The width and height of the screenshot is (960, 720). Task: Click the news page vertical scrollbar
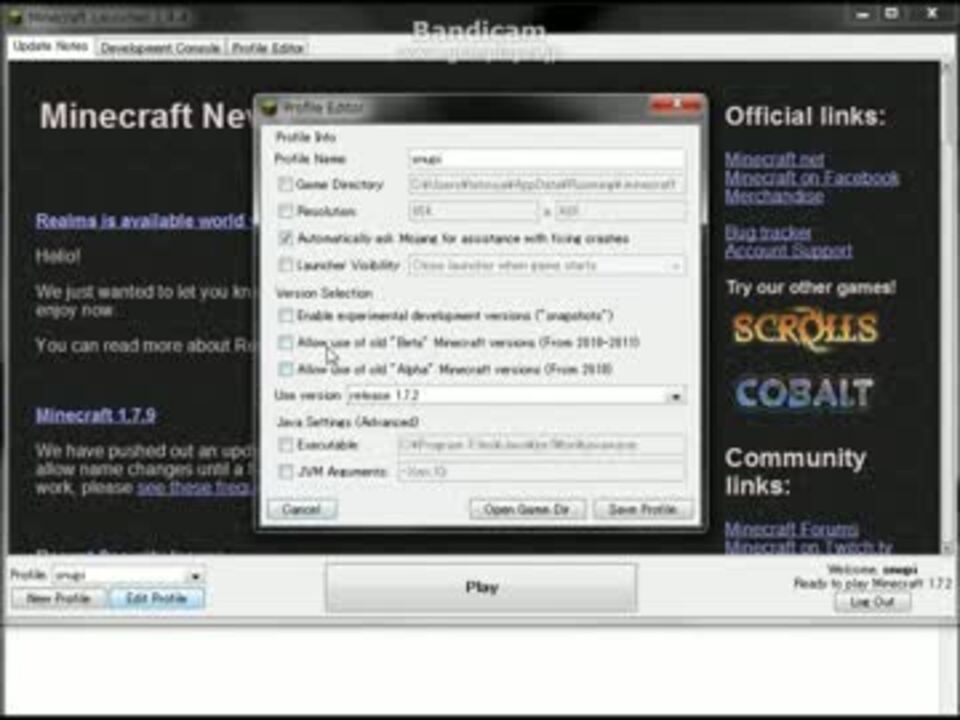(x=947, y=306)
